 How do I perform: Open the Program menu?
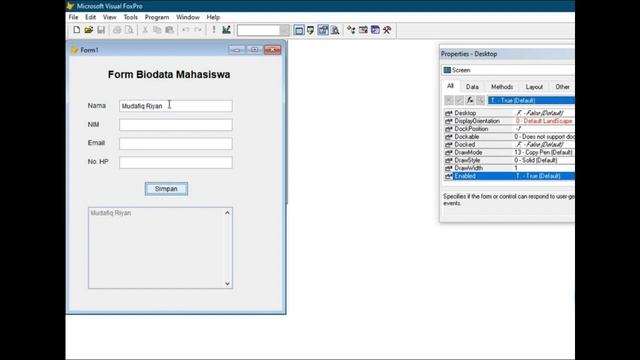point(157,17)
